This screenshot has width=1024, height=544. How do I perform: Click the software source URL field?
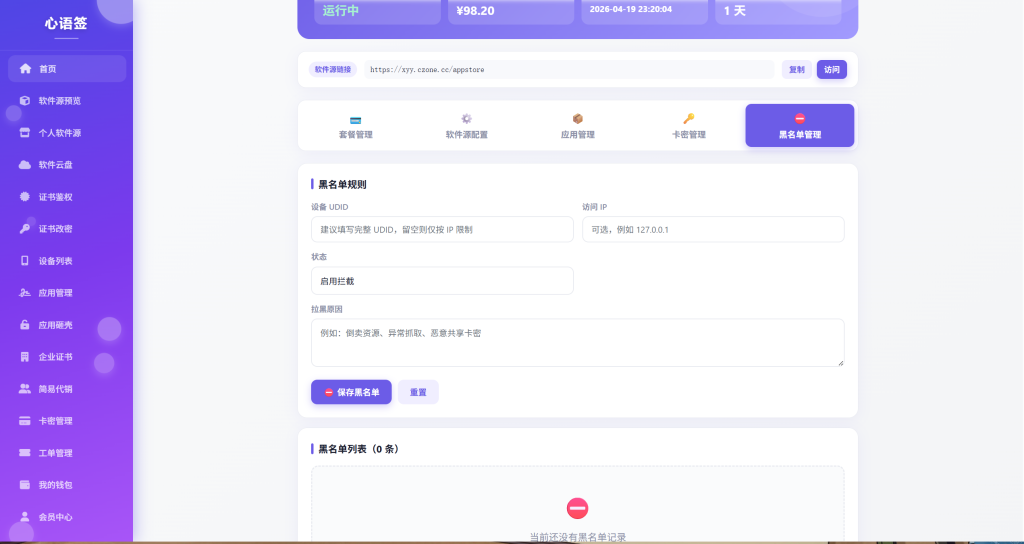tap(569, 69)
